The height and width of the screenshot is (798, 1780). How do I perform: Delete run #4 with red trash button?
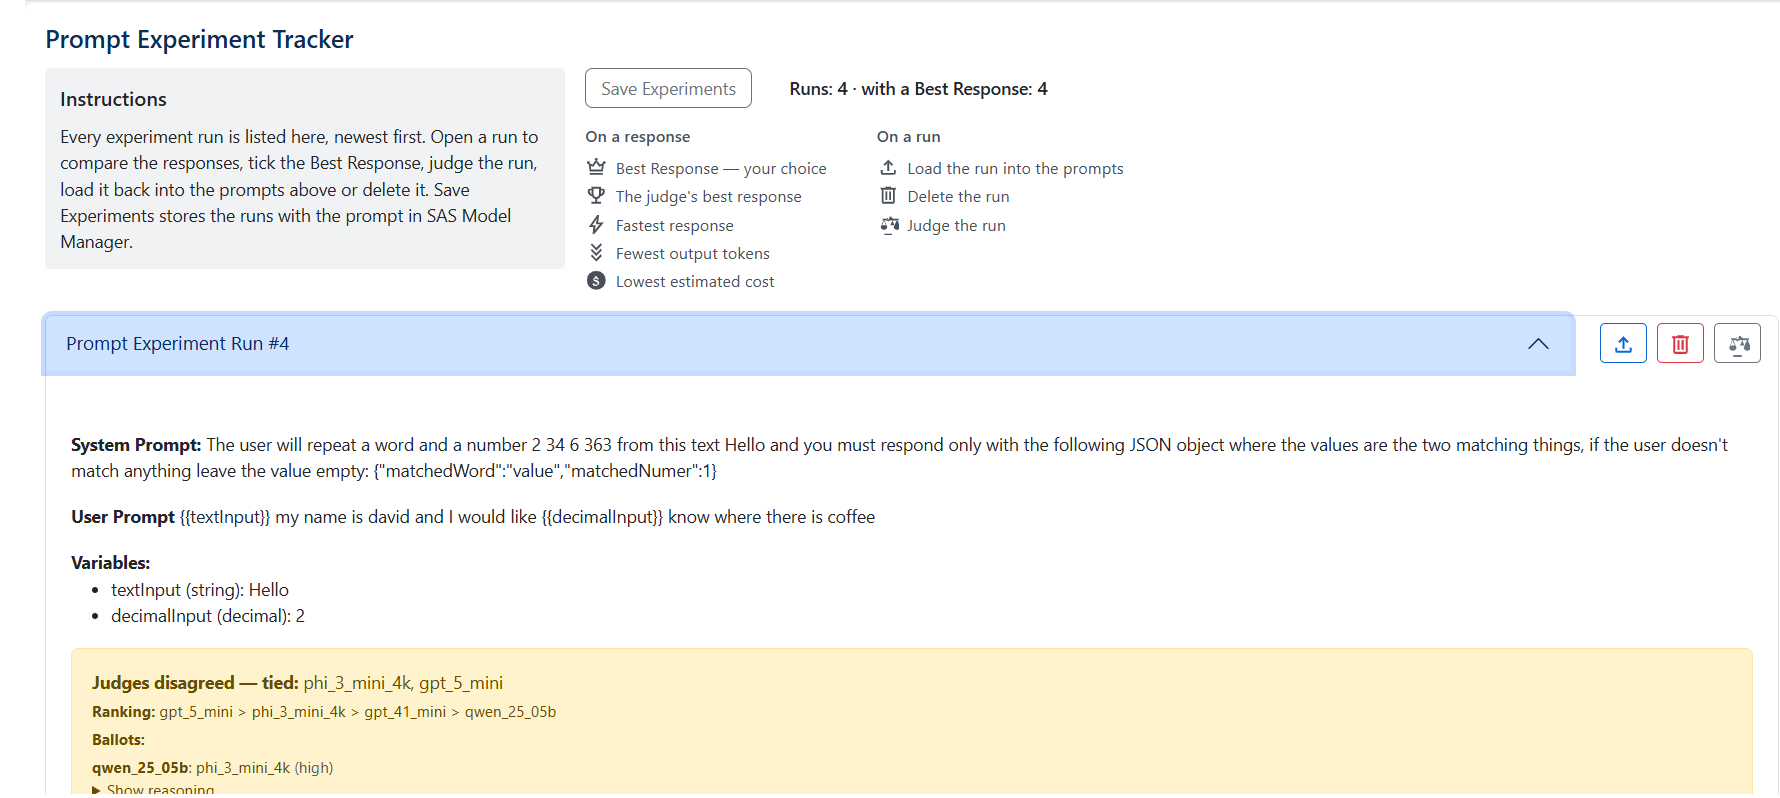1680,344
